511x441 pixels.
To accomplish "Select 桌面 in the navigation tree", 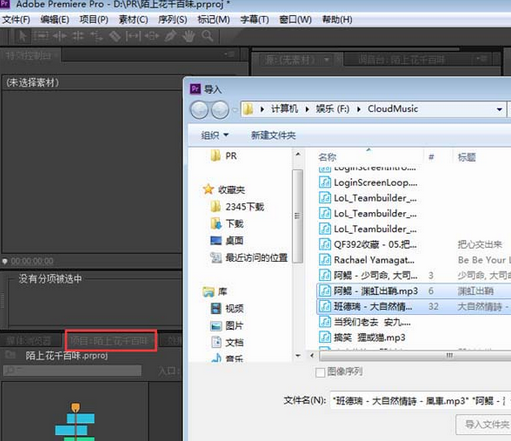I will (x=227, y=240).
